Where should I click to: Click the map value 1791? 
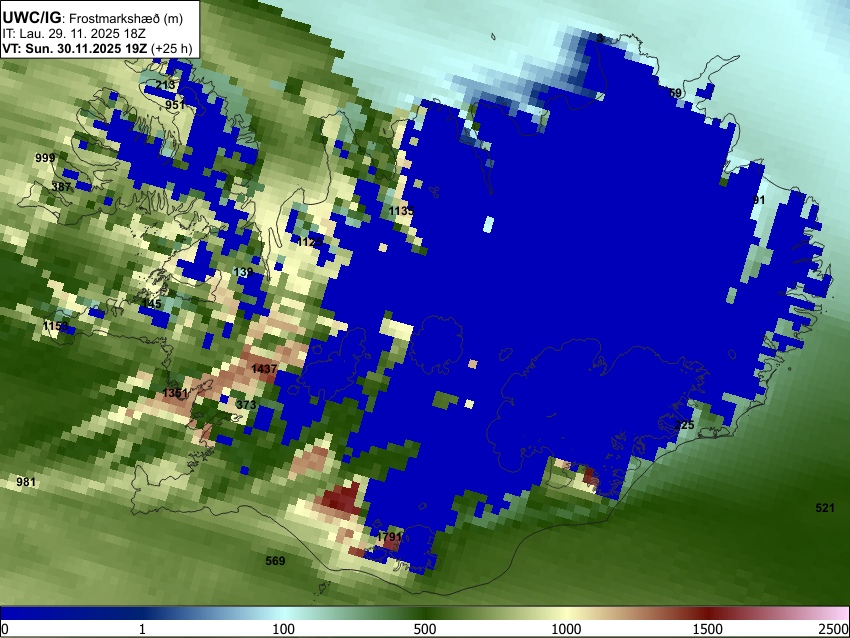click(390, 537)
